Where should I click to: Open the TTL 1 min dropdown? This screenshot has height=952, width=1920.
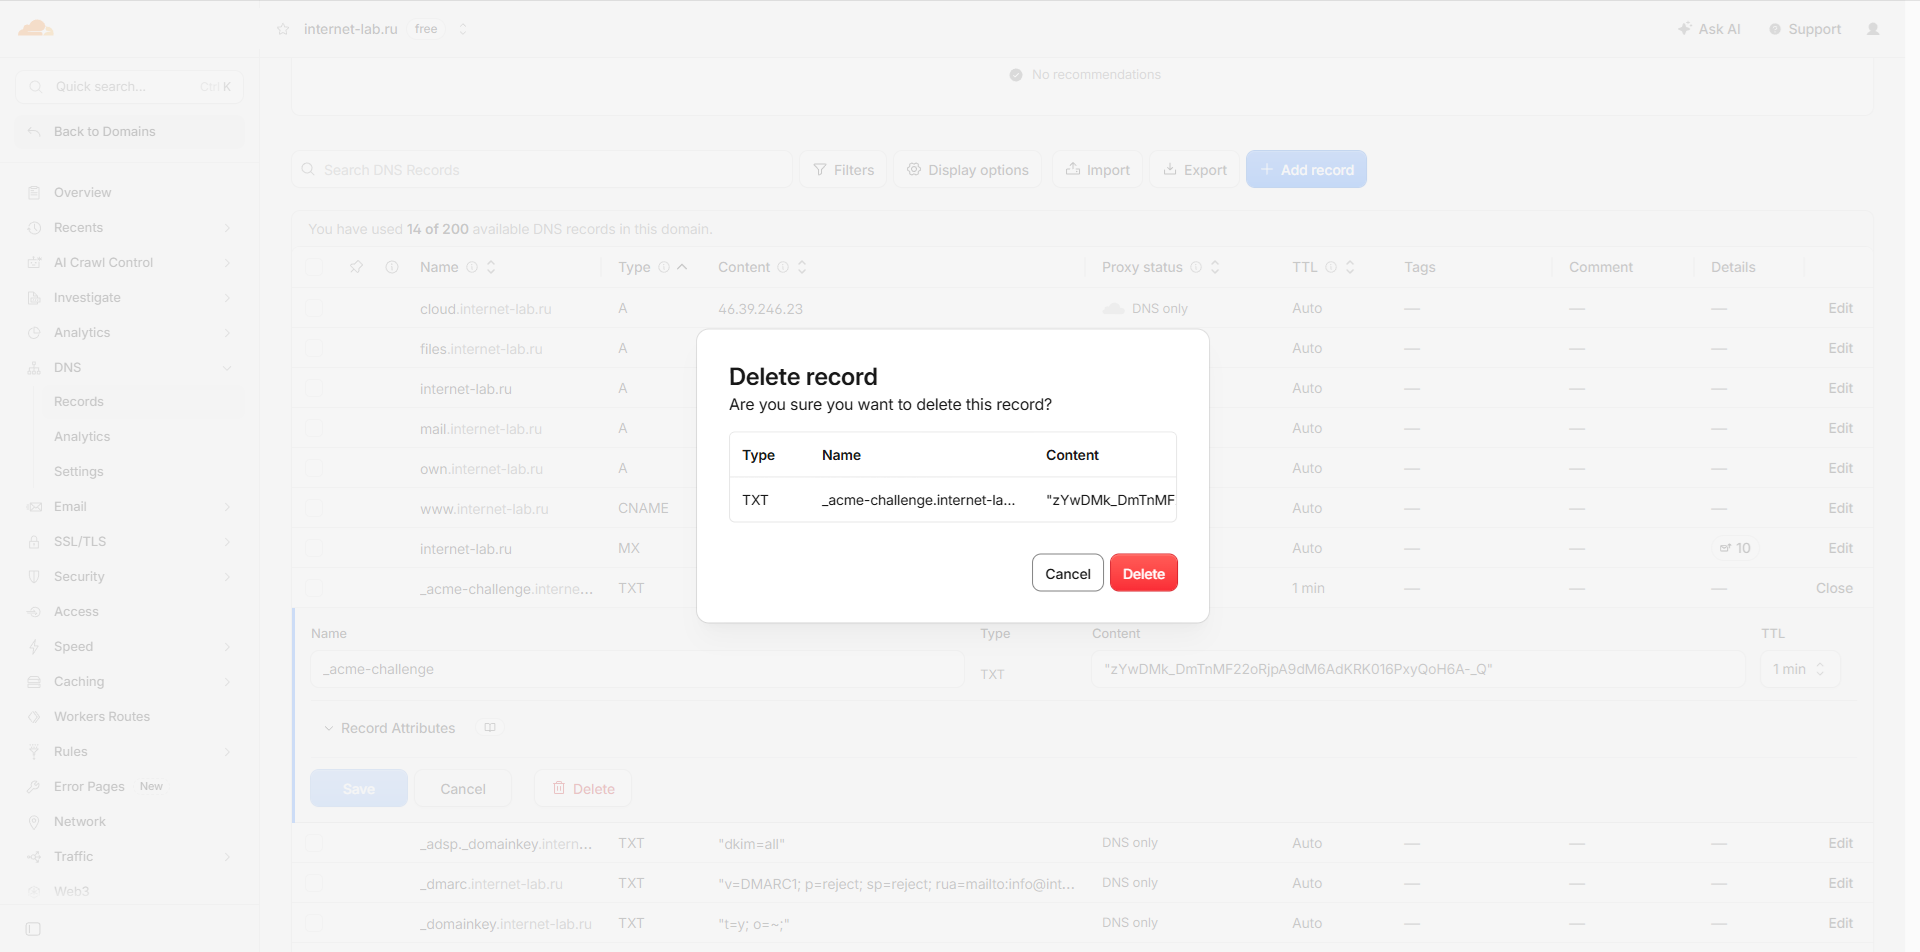point(1800,669)
